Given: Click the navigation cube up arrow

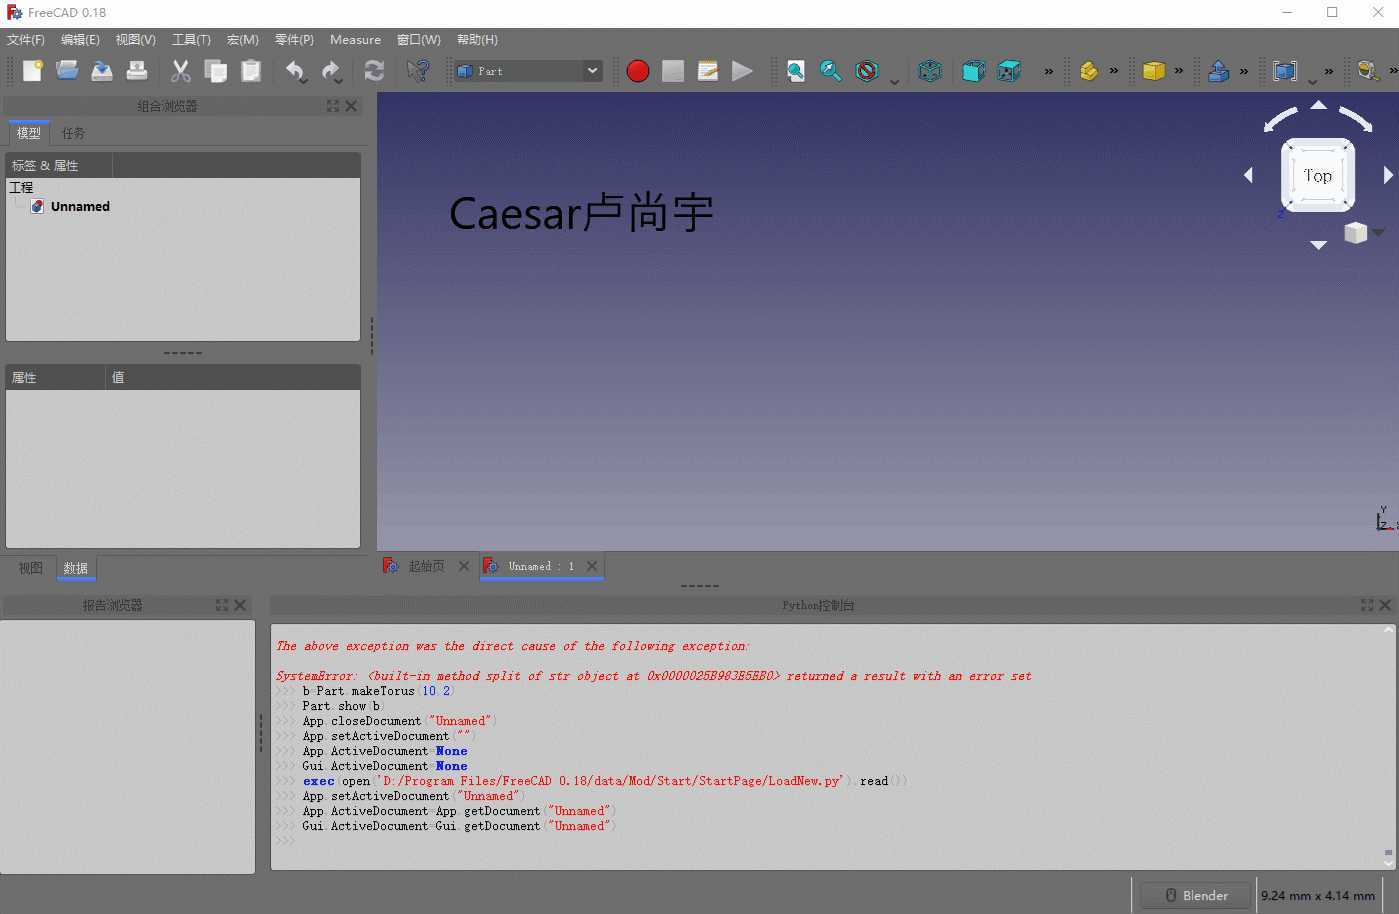Looking at the screenshot, I should click(x=1318, y=105).
